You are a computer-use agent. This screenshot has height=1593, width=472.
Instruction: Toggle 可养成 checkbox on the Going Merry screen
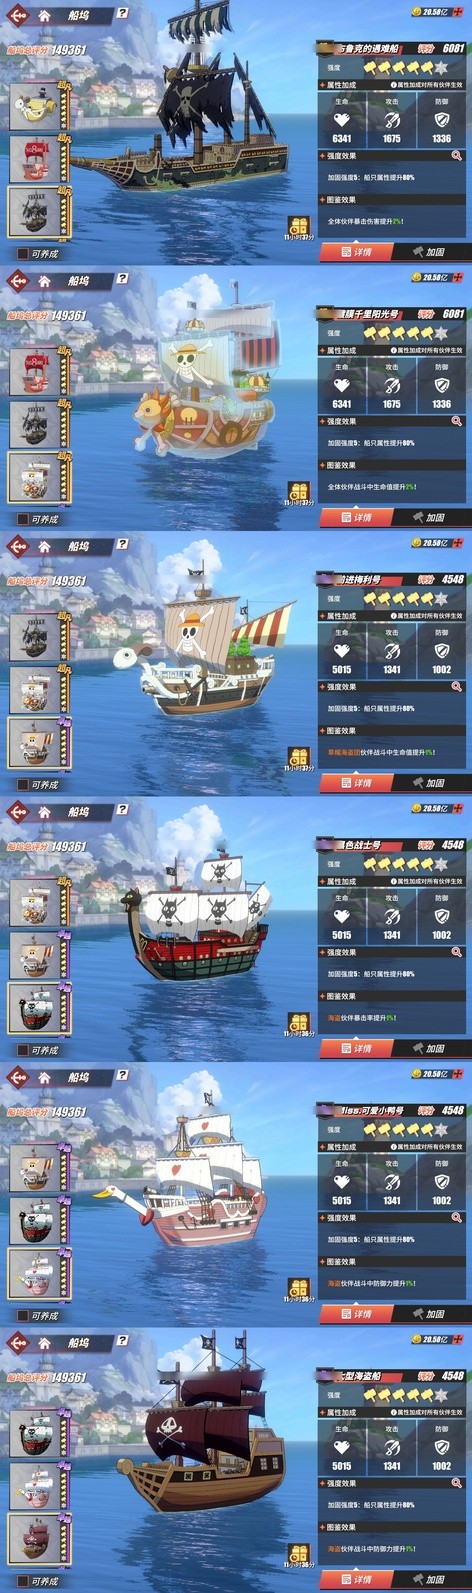click(22, 785)
